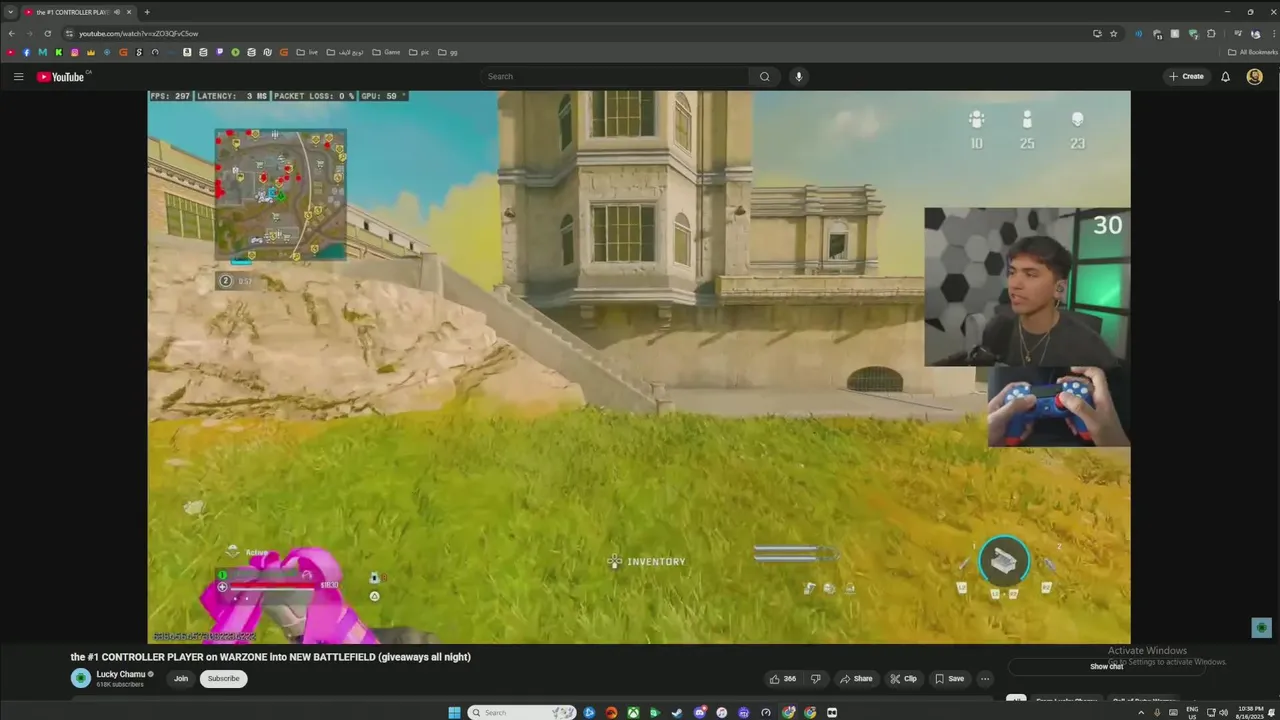Viewport: 1280px width, 720px height.
Task: Open the 'gg' bookmarks folder
Action: coord(448,52)
